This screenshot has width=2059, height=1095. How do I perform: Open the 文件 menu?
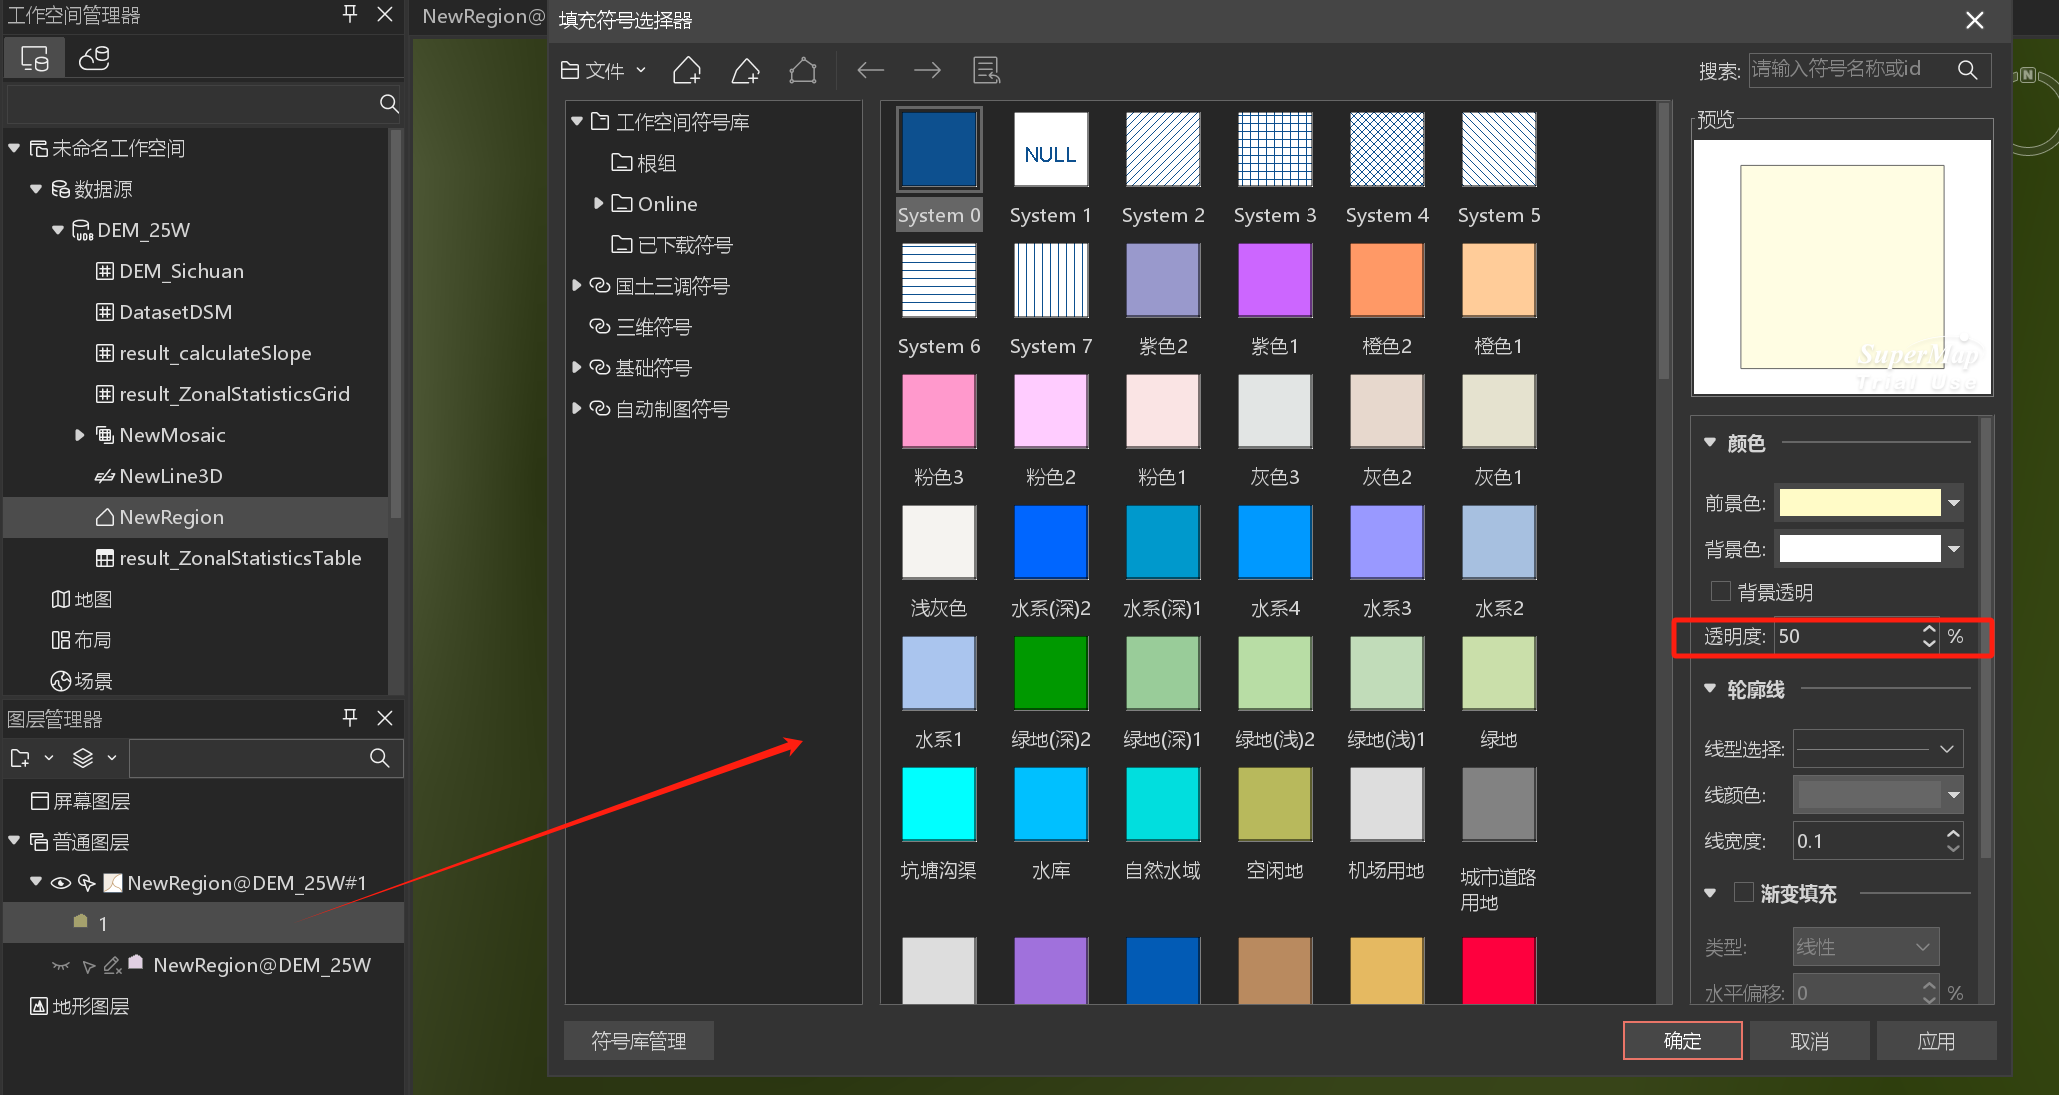tap(603, 70)
